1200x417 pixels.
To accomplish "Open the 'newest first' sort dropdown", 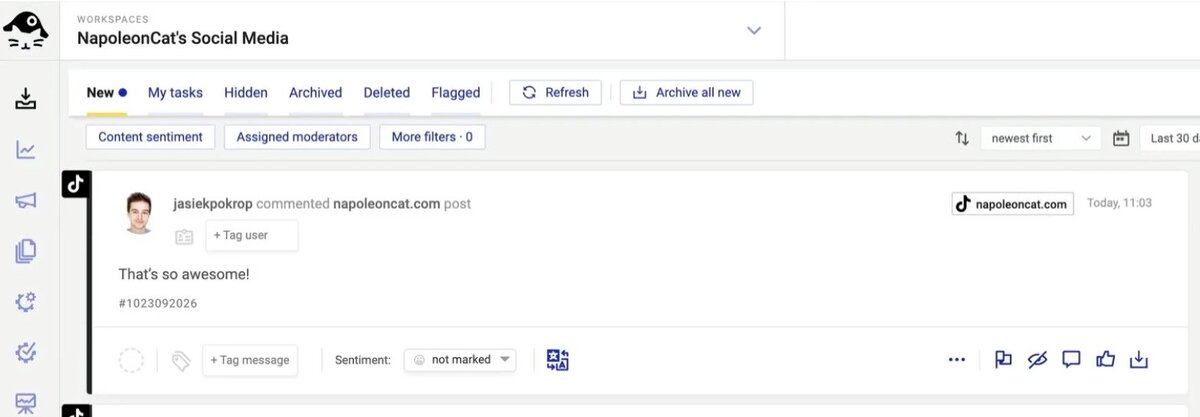I will [x=1040, y=138].
